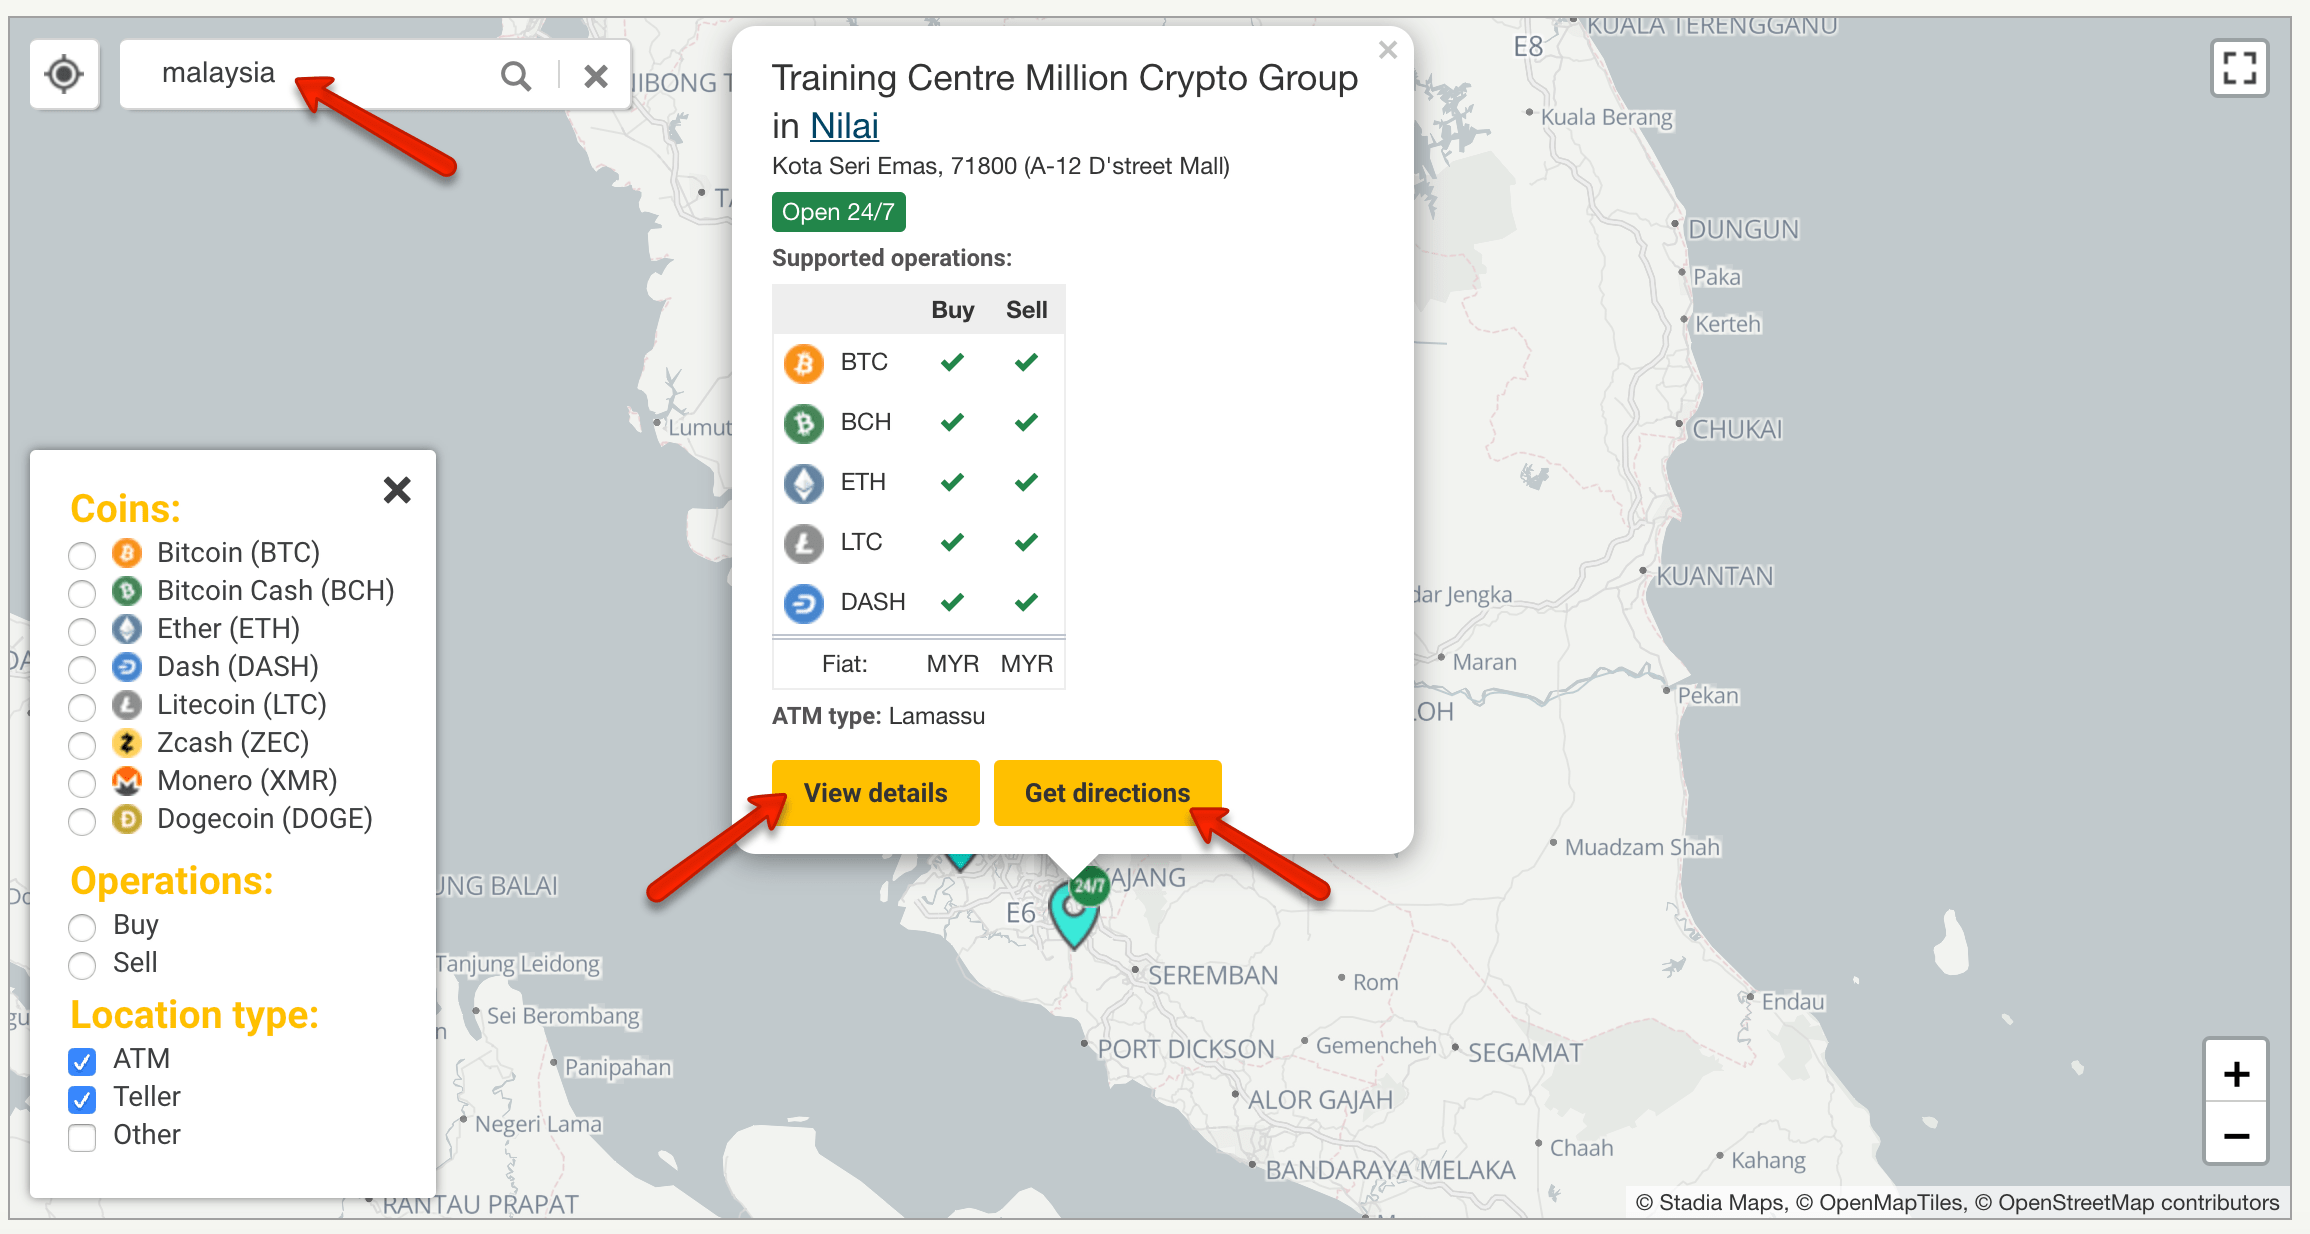This screenshot has height=1234, width=2310.
Task: Click the DASH coin icon in the popup table
Action: click(x=803, y=602)
